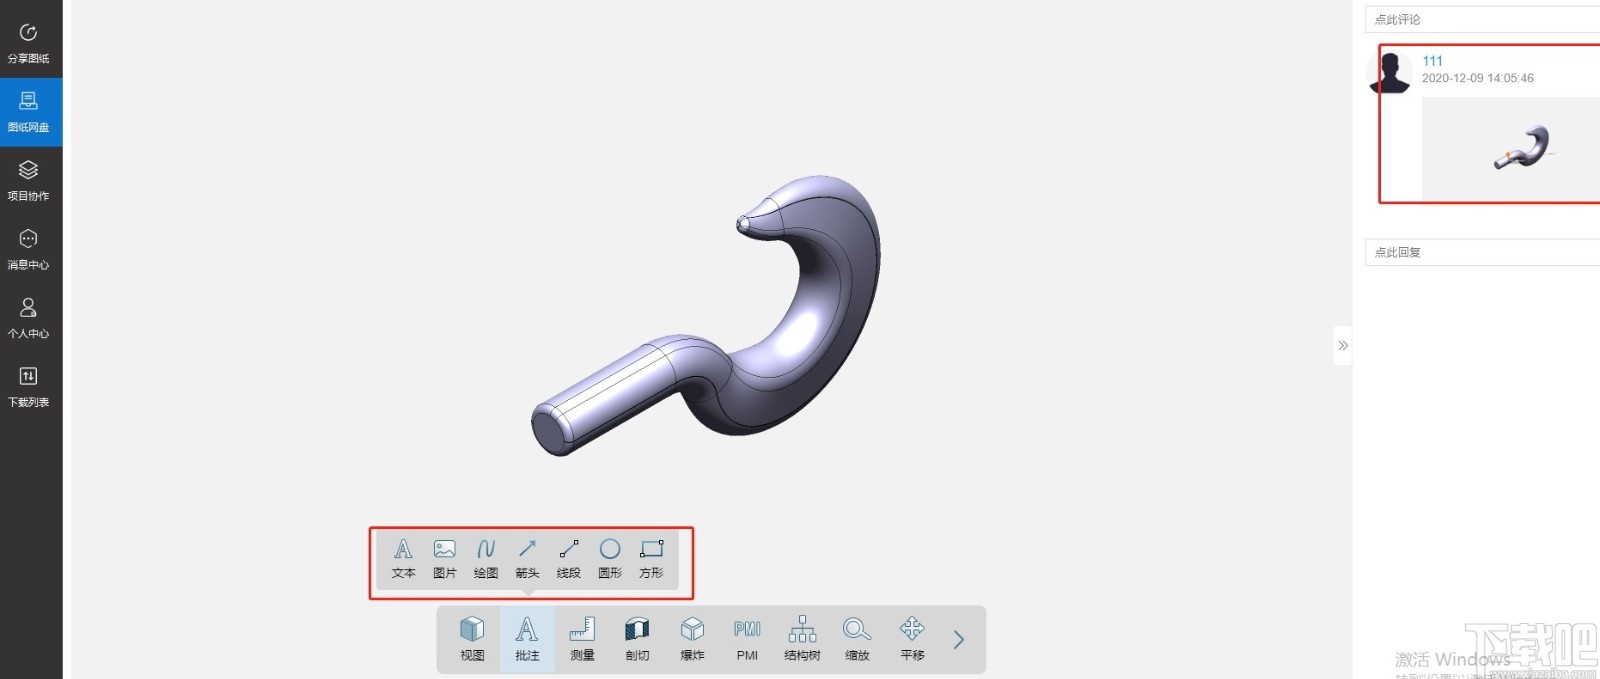Open the 结构树 structure tree
The height and width of the screenshot is (679, 1600).
802,639
